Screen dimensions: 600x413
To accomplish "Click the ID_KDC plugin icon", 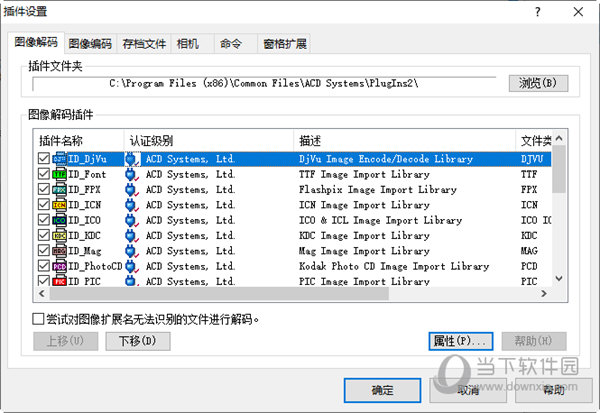I will [59, 235].
